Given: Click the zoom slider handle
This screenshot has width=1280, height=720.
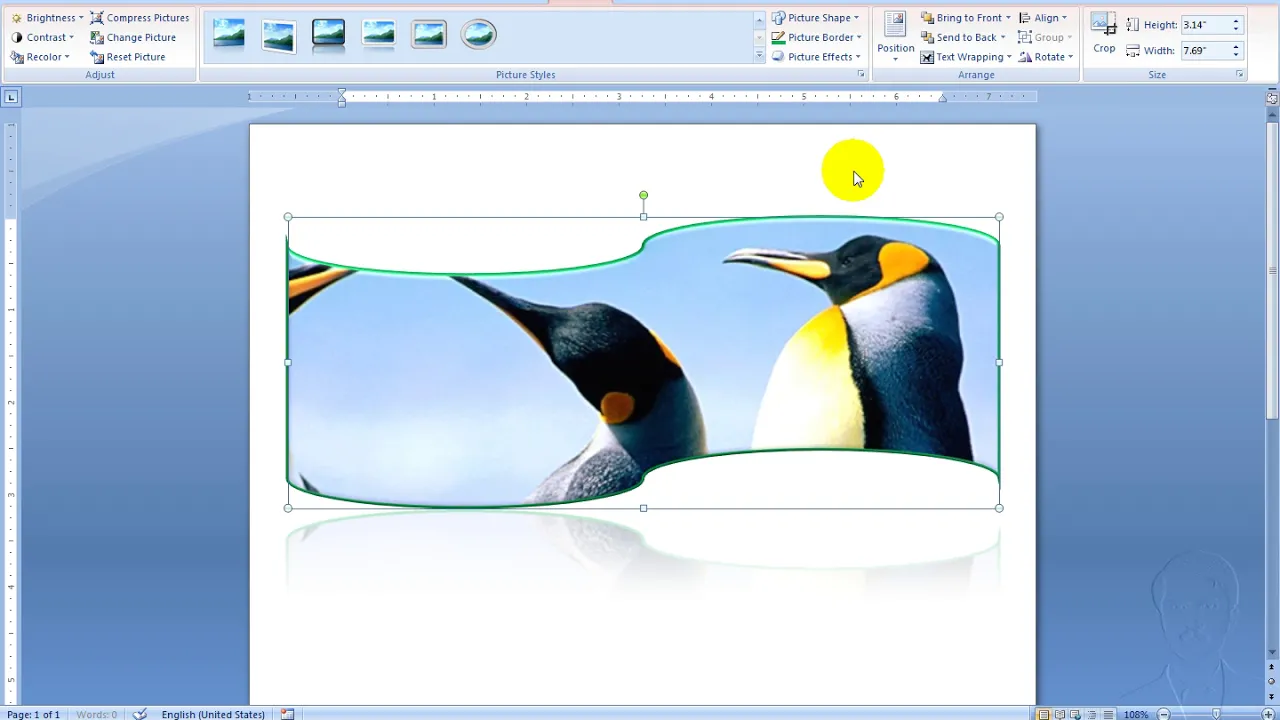Looking at the screenshot, I should [x=1216, y=714].
